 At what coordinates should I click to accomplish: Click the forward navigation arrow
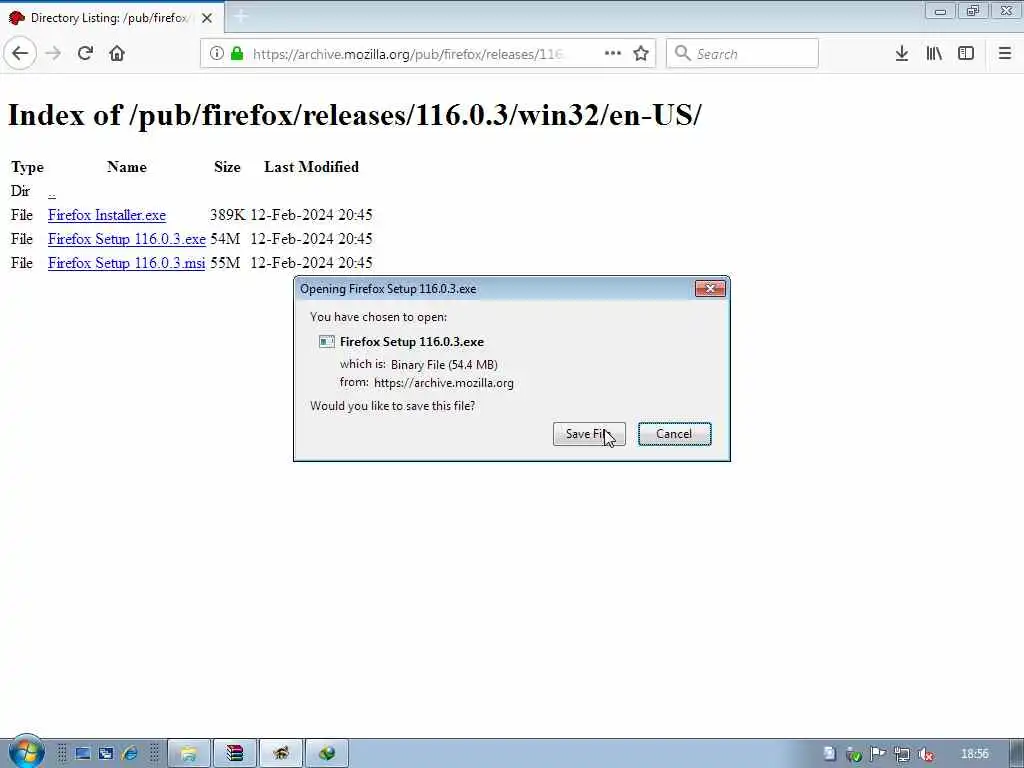[x=54, y=54]
